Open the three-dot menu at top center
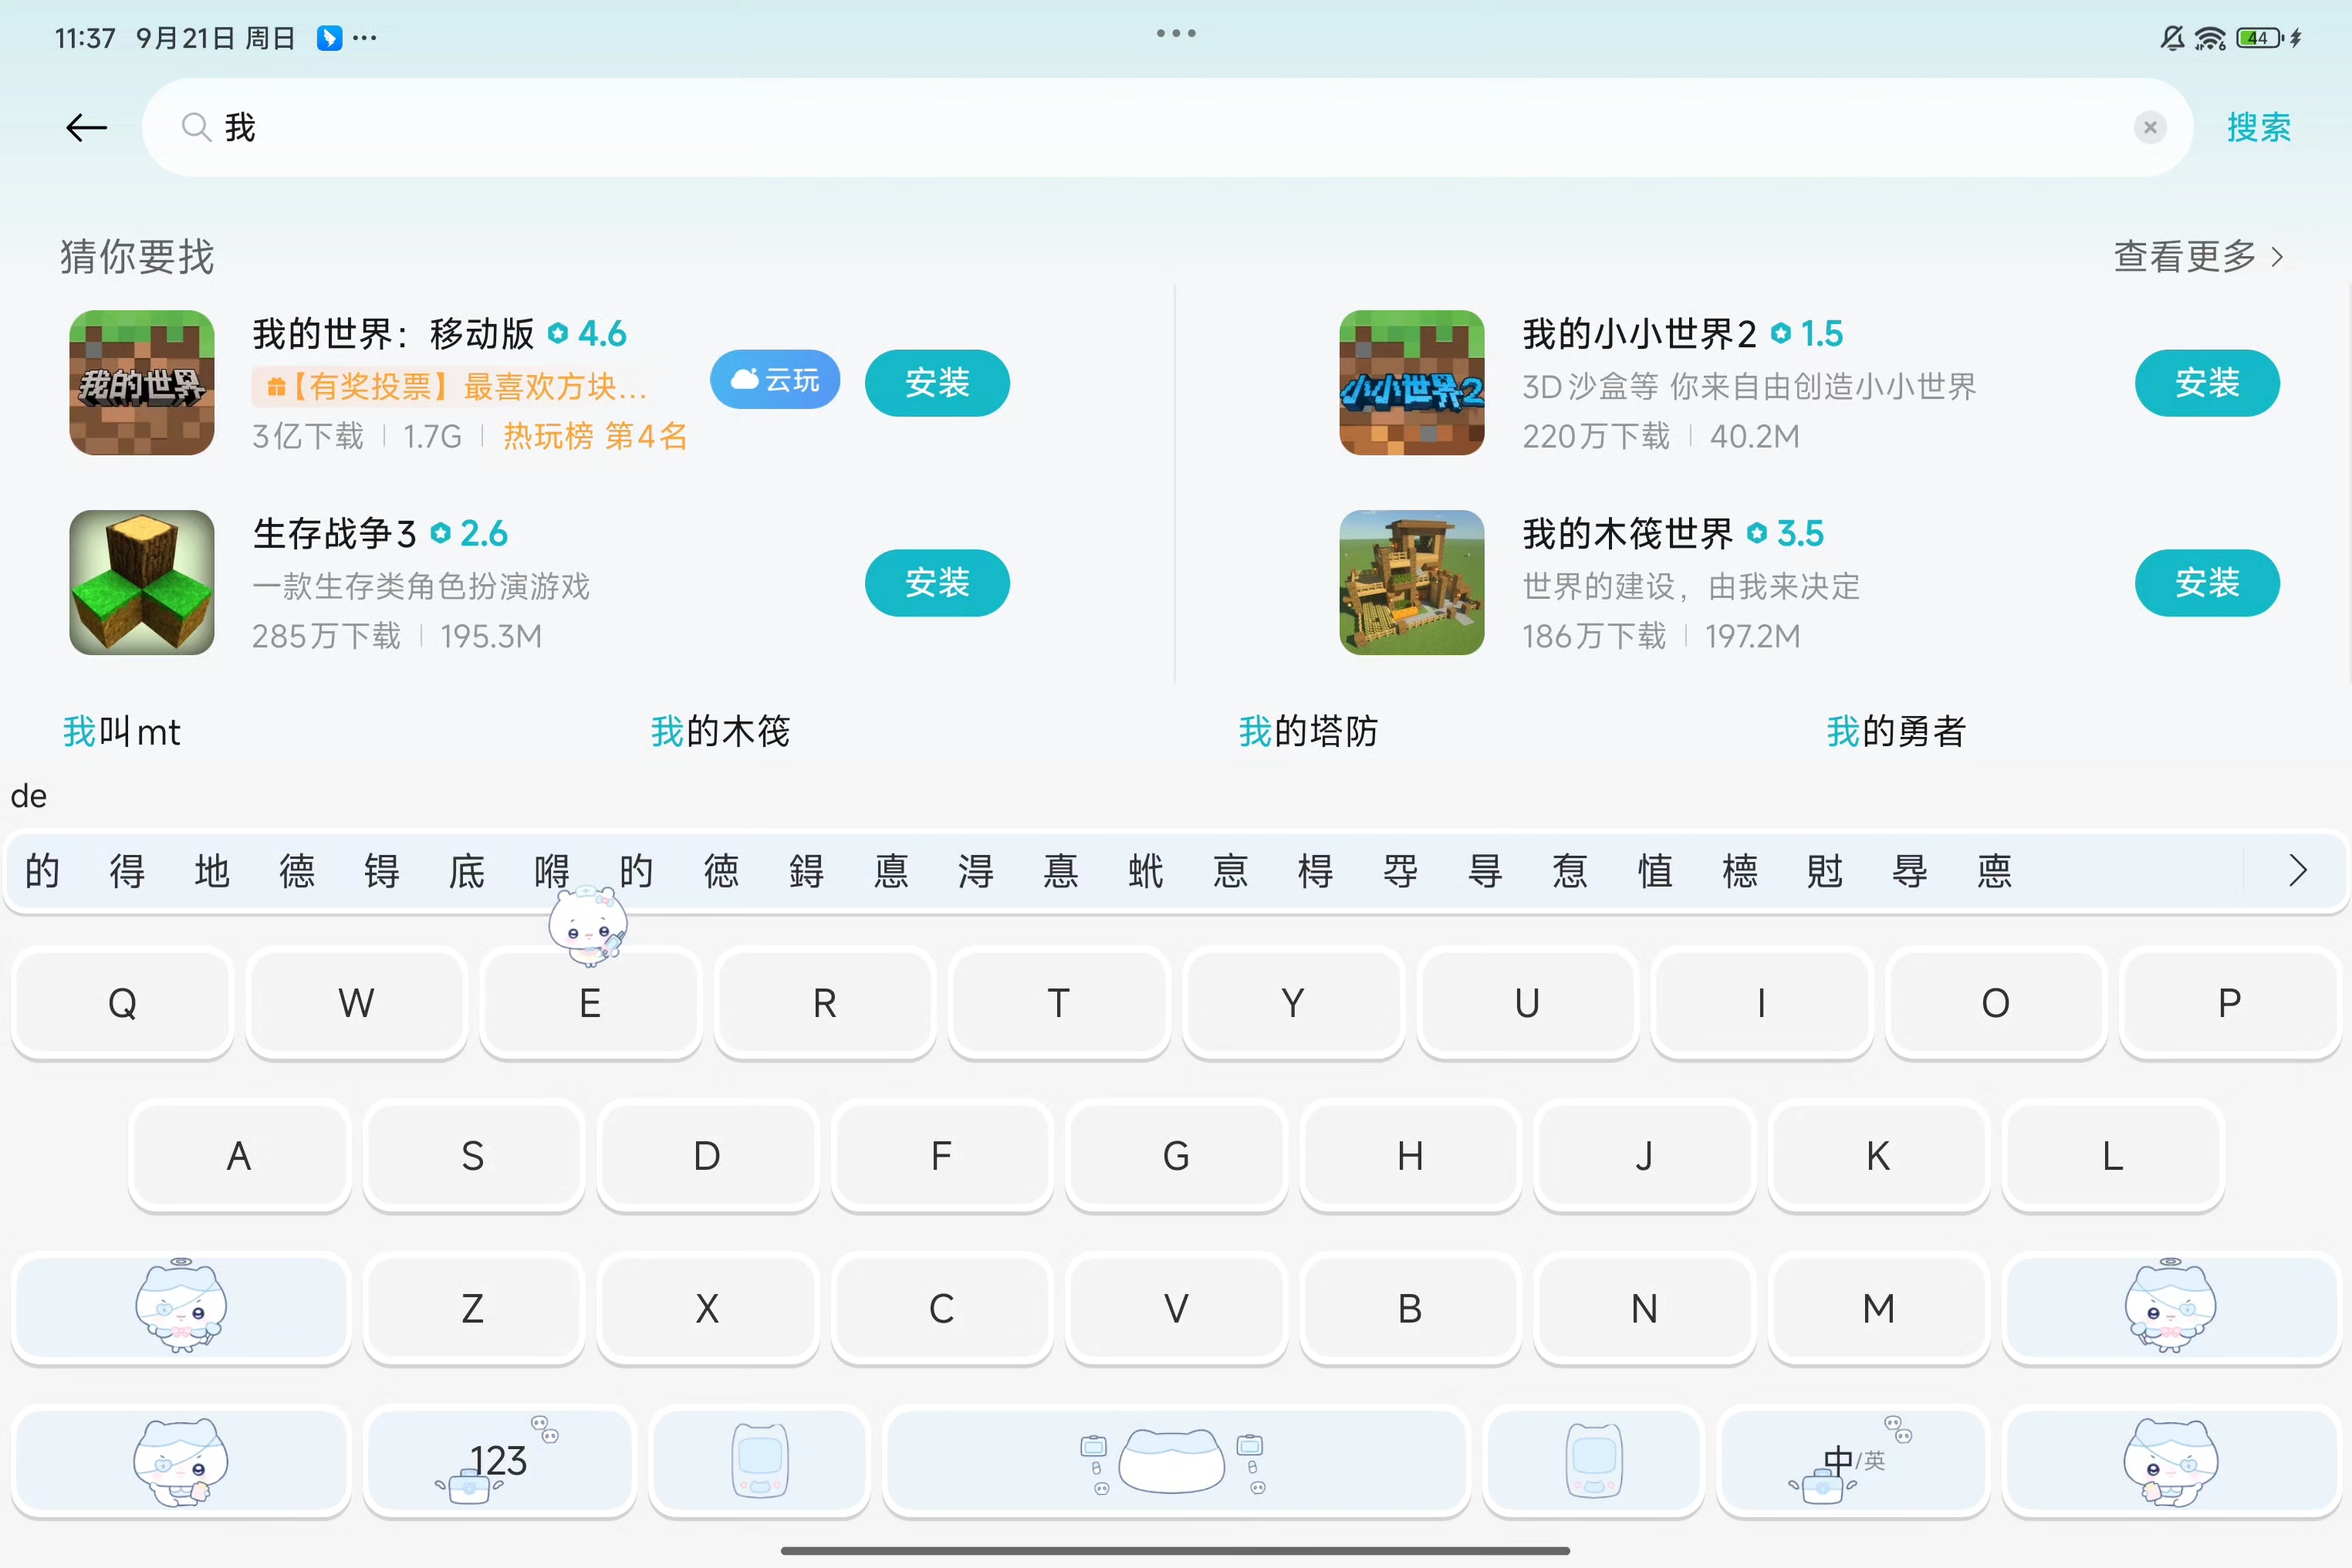 tap(1176, 33)
